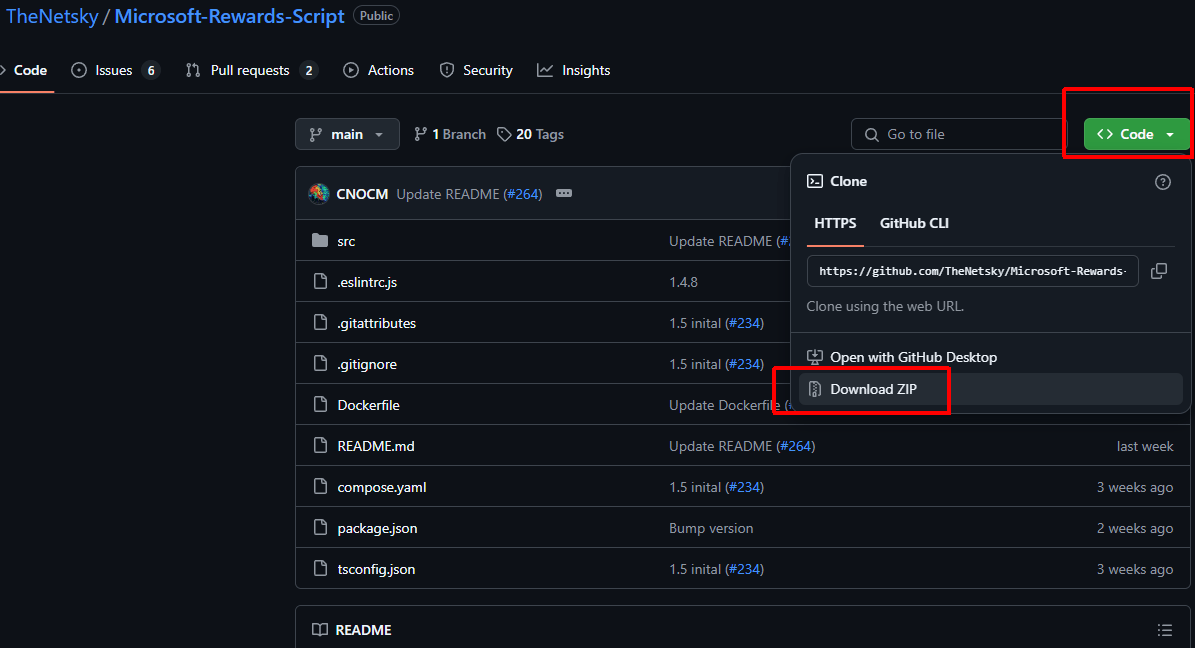Viewport: 1195px width, 648px height.
Task: Switch to the Actions tab
Action: [379, 70]
